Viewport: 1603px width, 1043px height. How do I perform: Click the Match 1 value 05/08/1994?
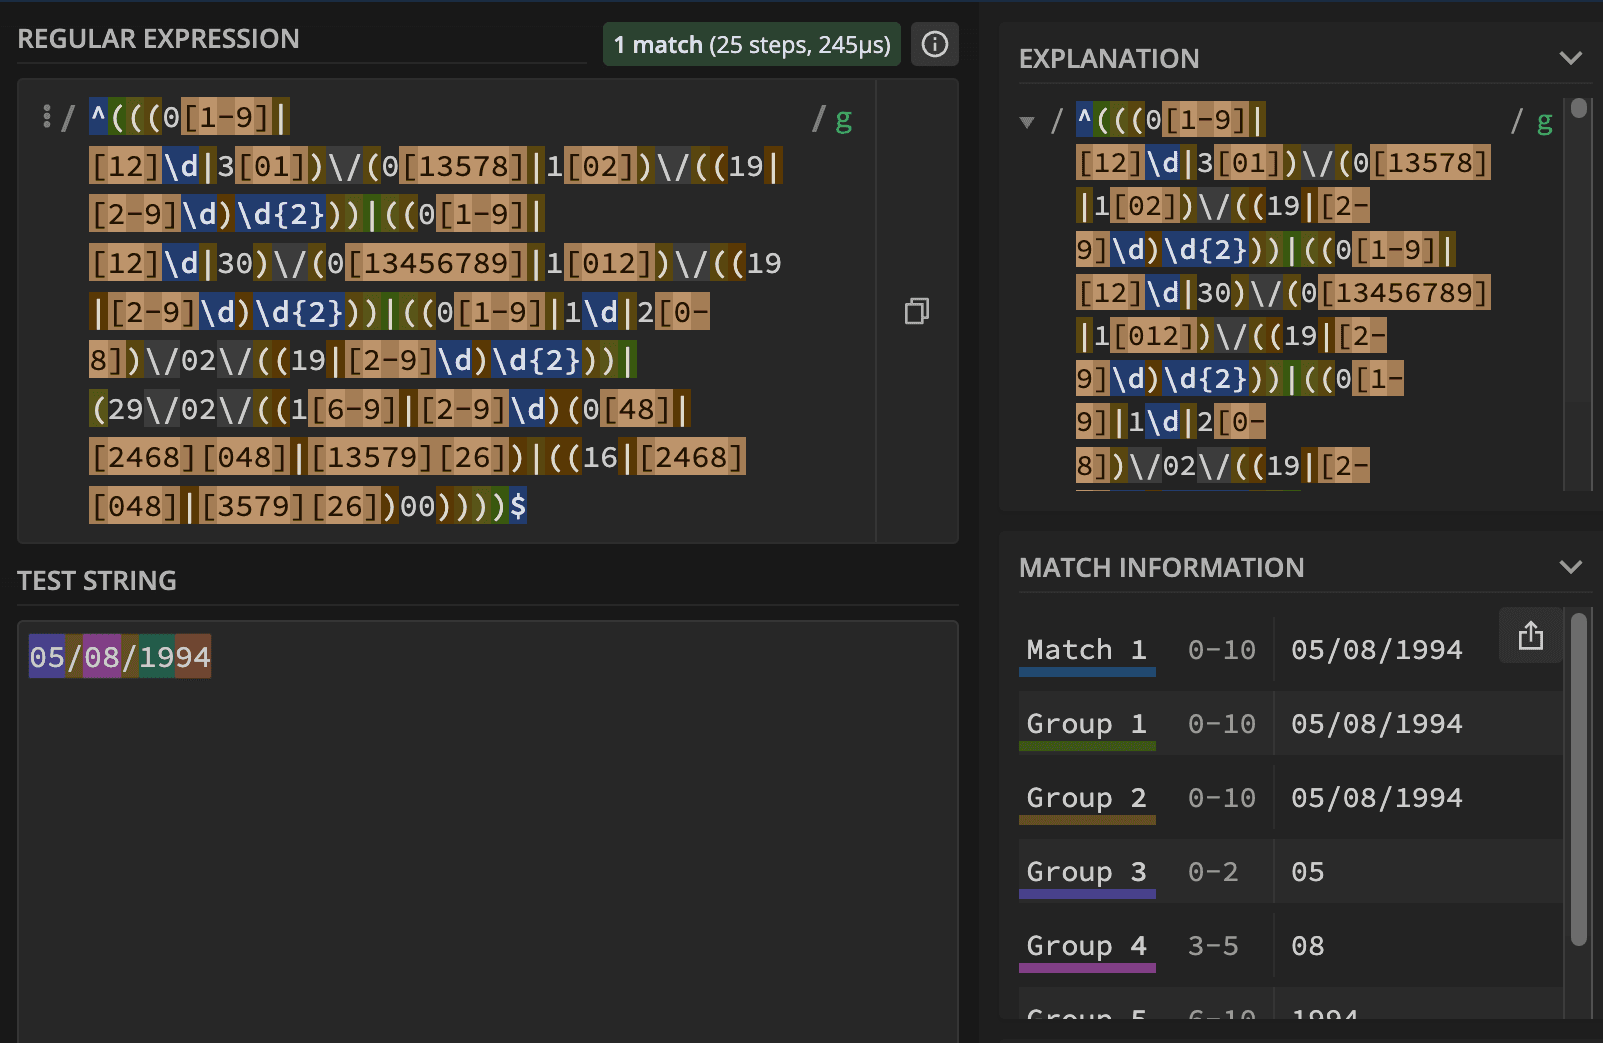click(1377, 650)
